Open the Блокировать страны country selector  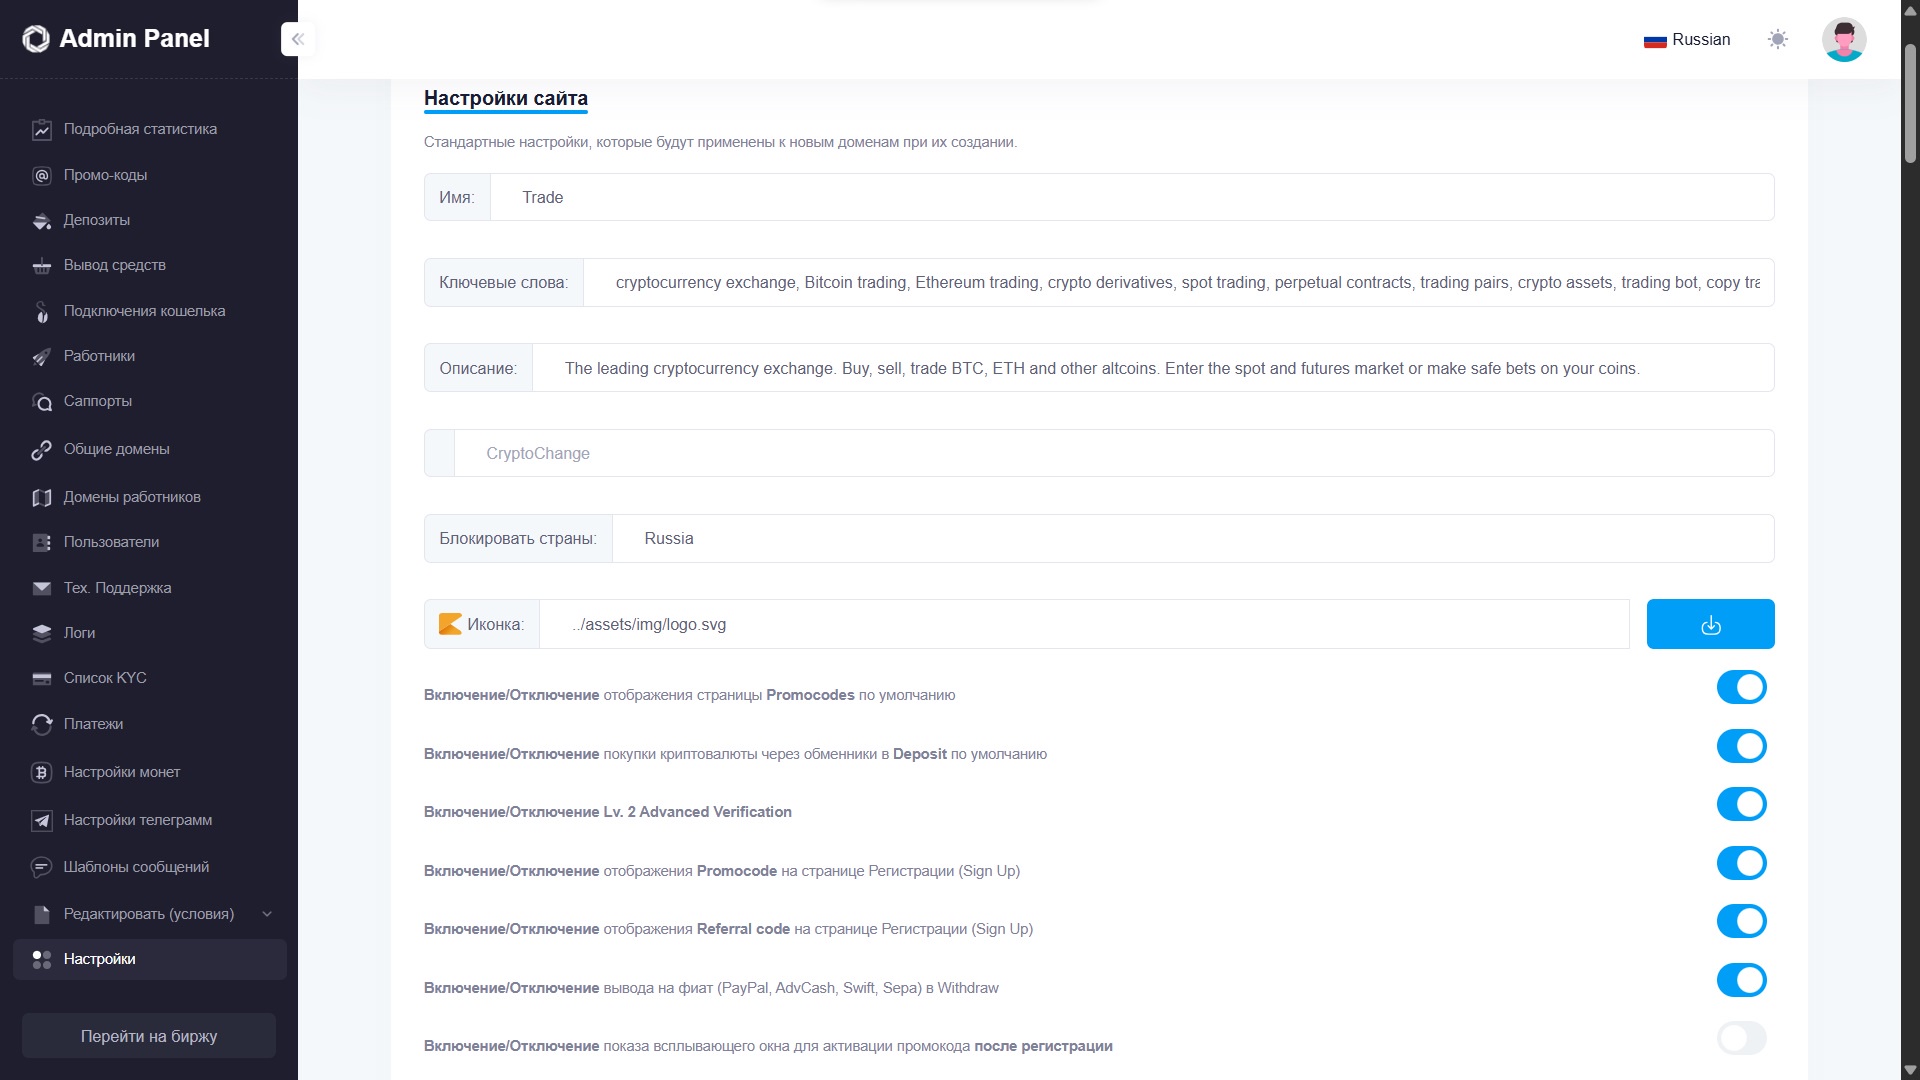pyautogui.click(x=1192, y=538)
